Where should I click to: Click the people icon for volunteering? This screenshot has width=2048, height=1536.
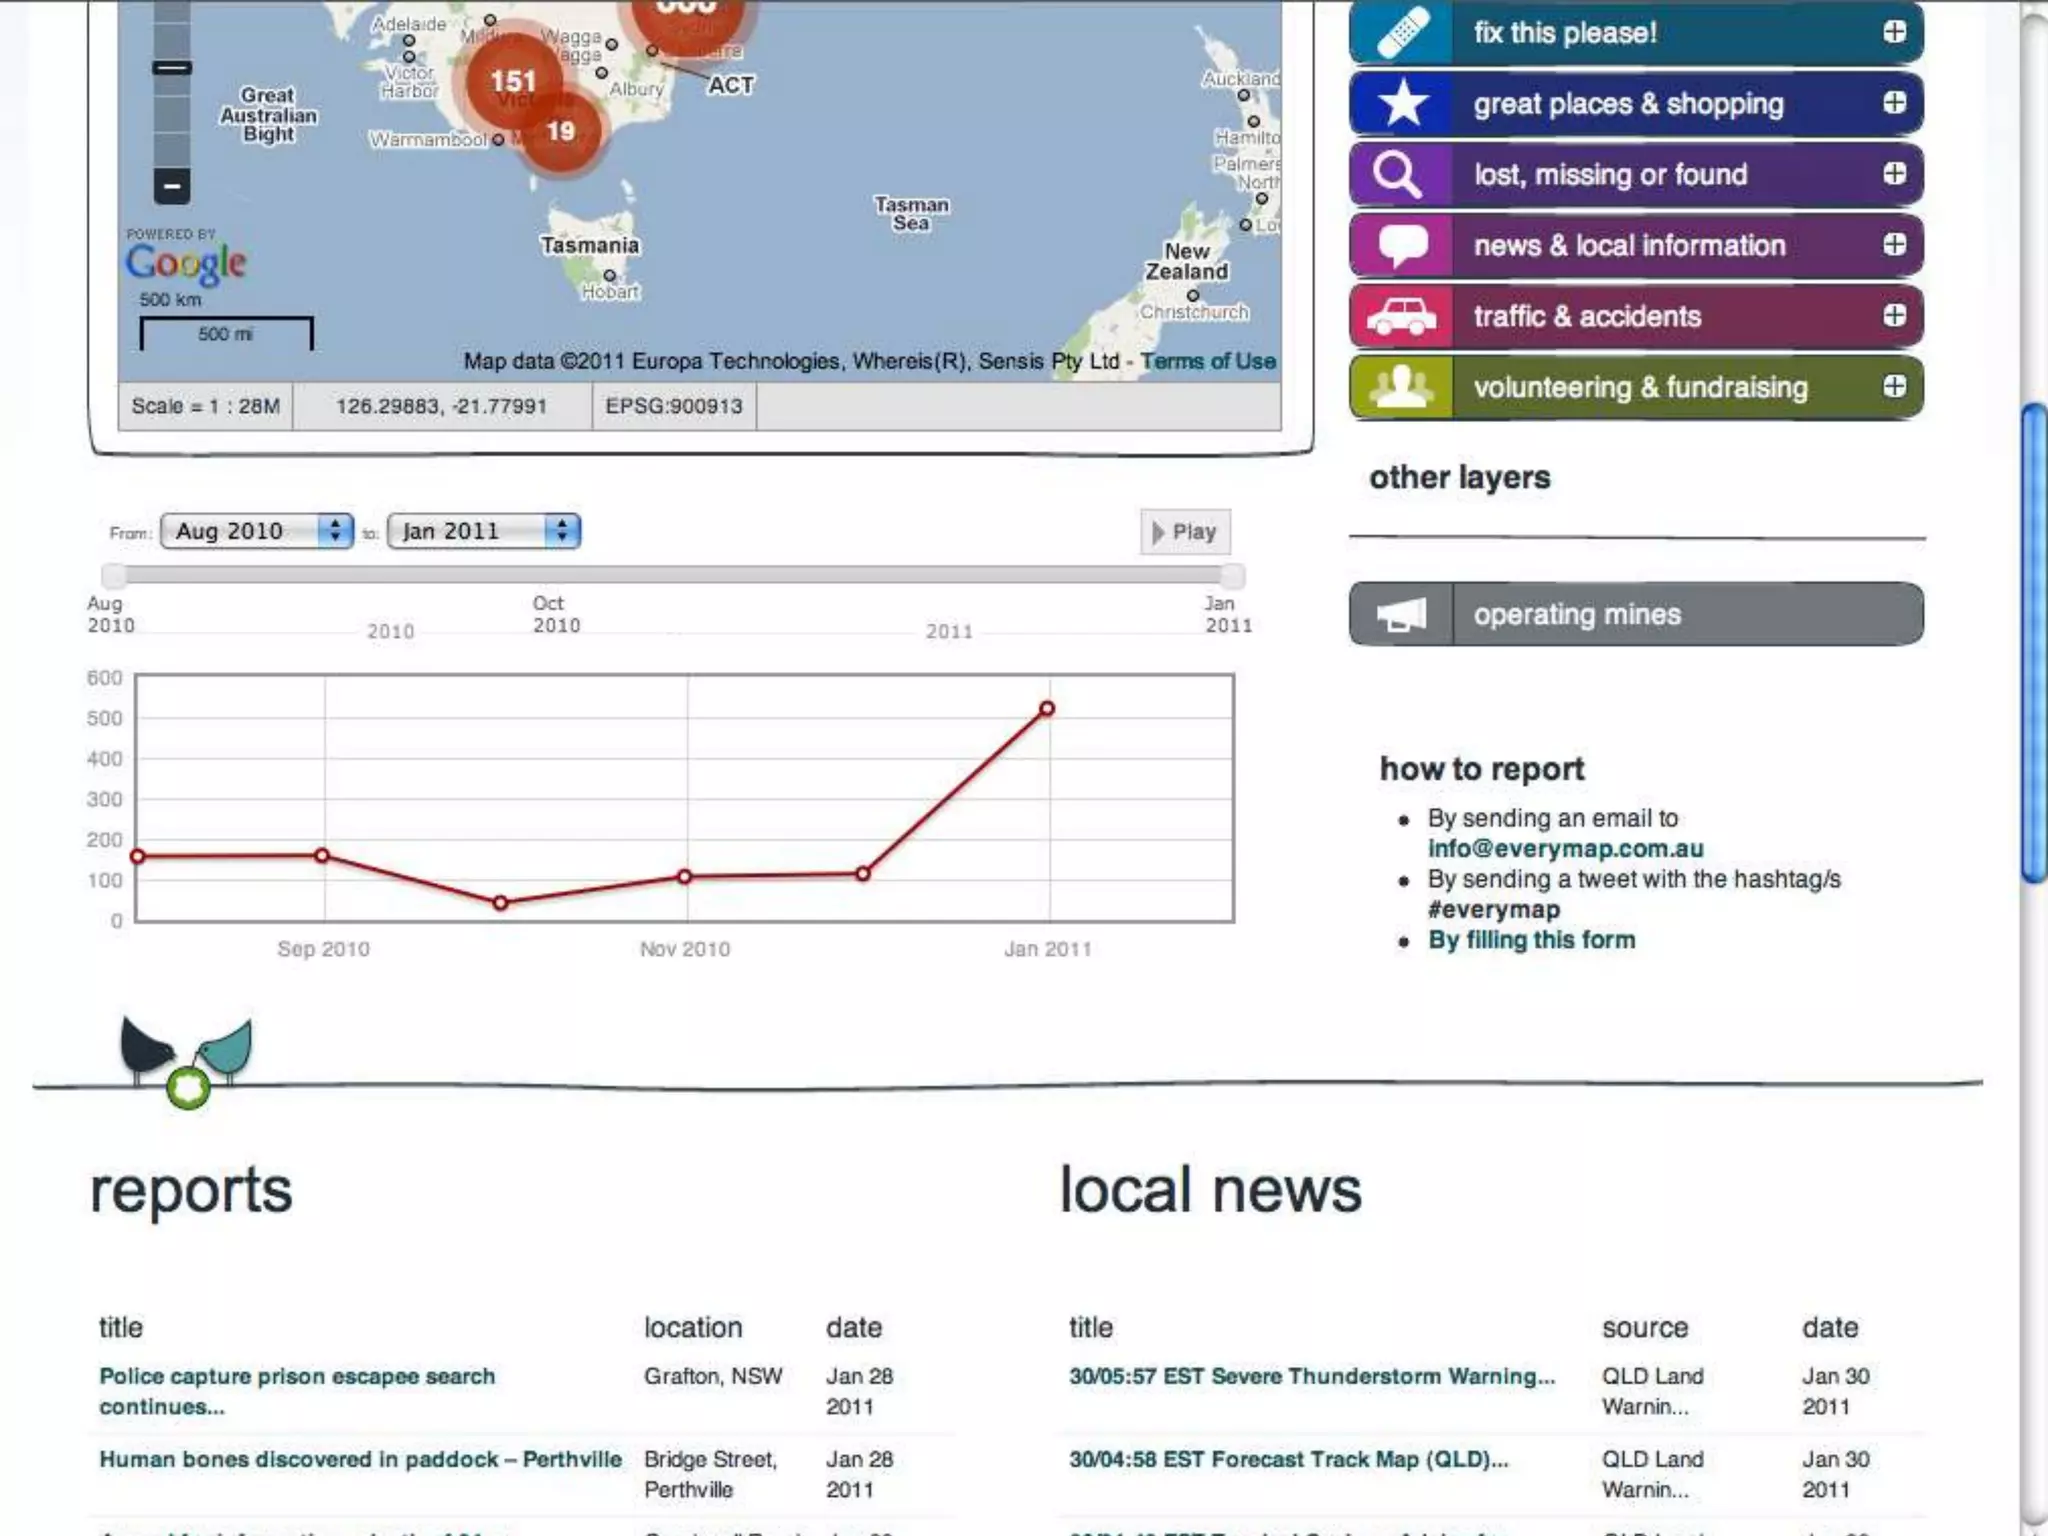coord(1401,388)
